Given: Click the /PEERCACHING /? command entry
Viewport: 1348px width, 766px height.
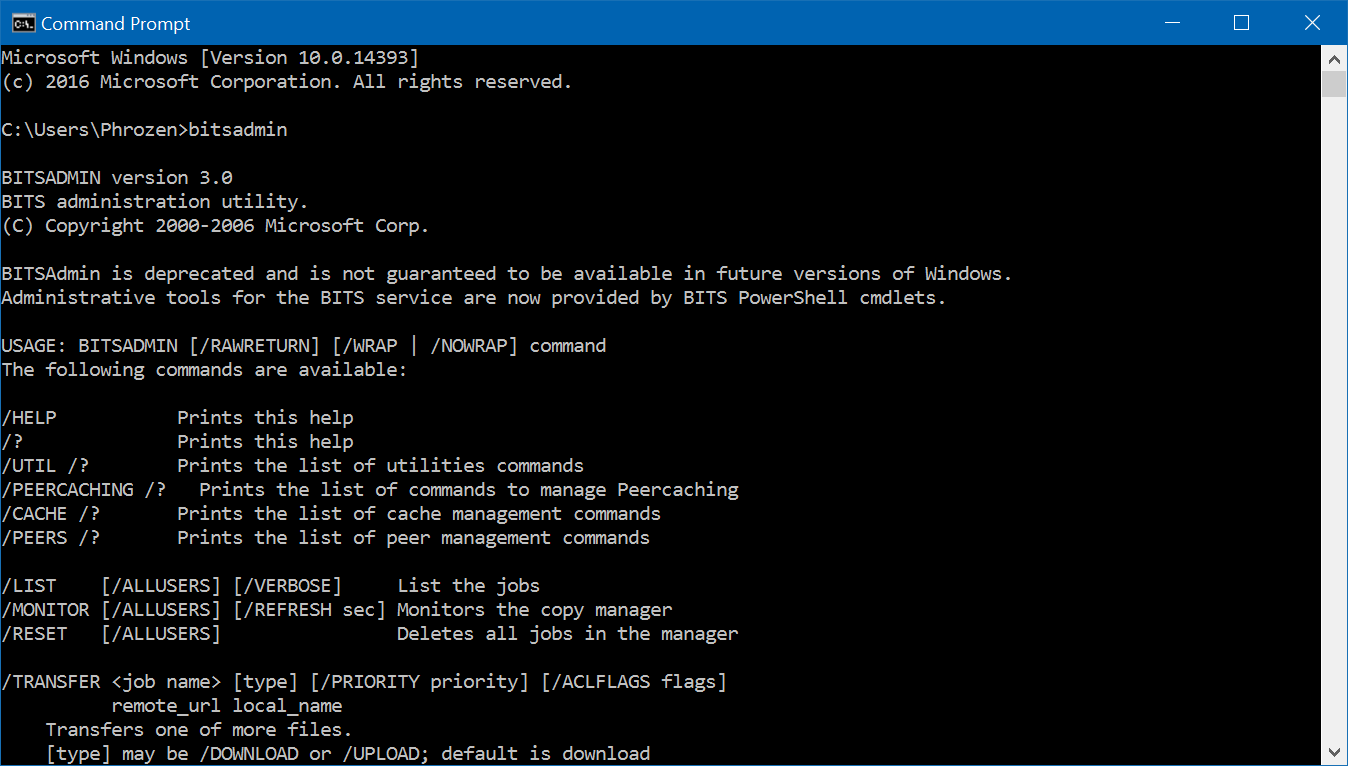Looking at the screenshot, I should pos(83,490).
